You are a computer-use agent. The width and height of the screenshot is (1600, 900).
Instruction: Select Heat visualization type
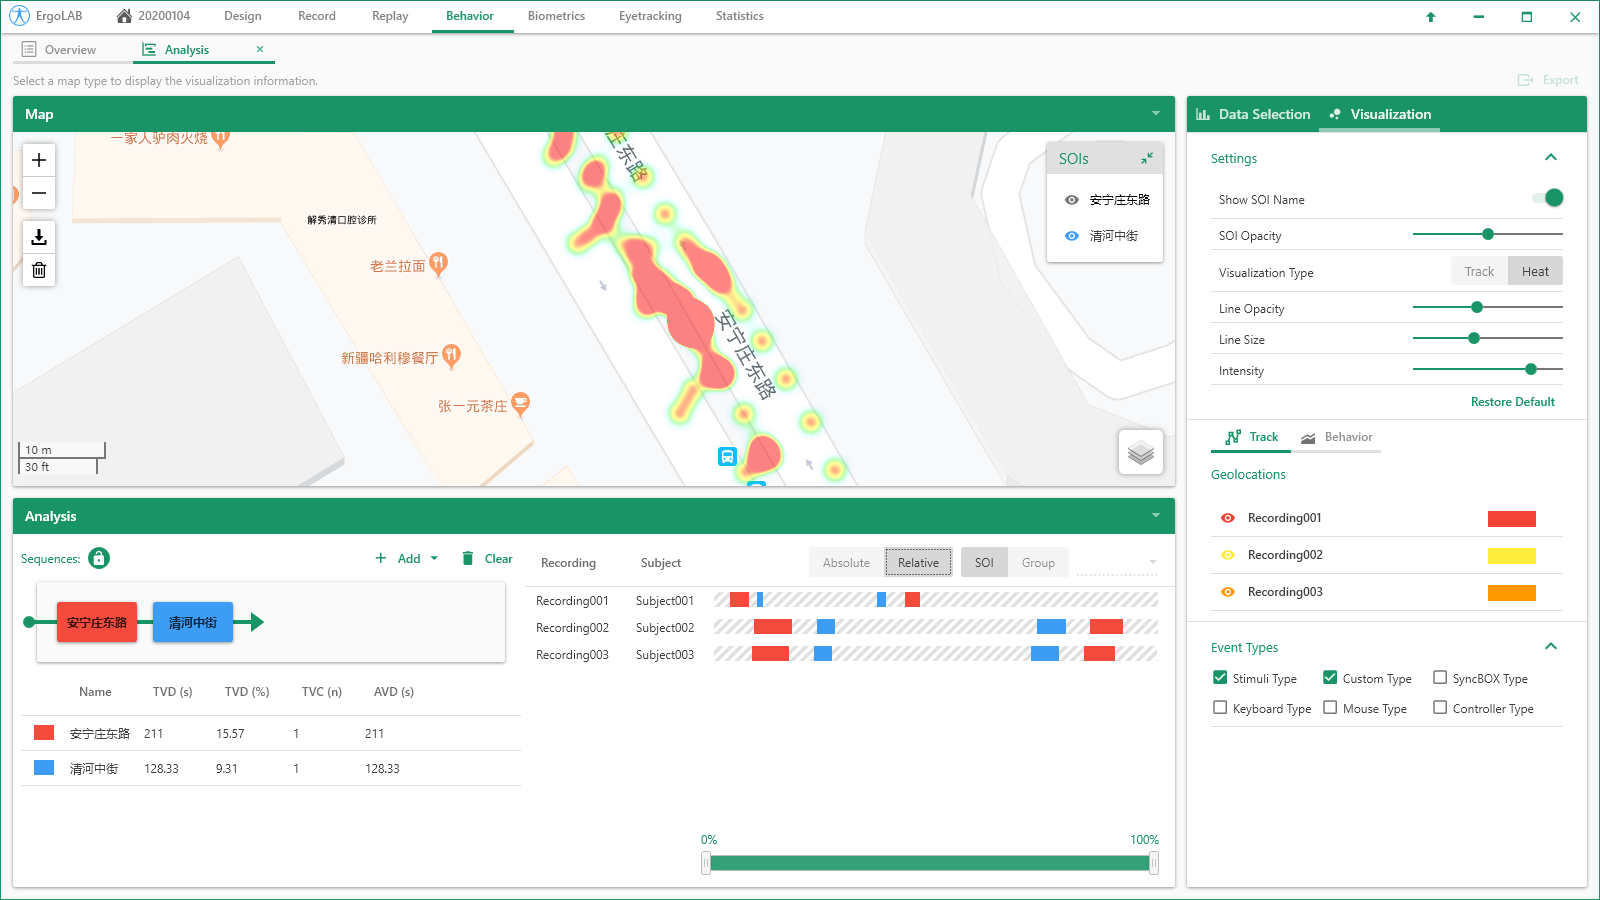pyautogui.click(x=1535, y=271)
